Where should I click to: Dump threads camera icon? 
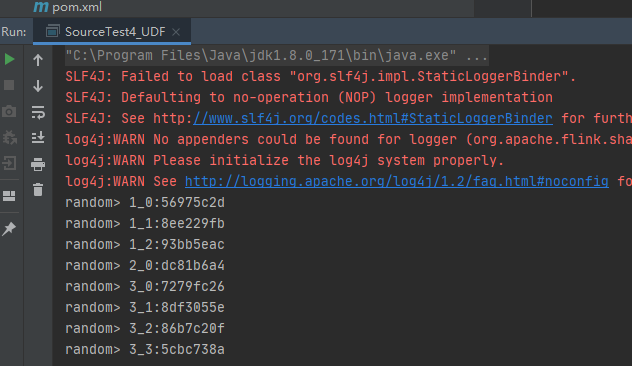click(x=9, y=111)
